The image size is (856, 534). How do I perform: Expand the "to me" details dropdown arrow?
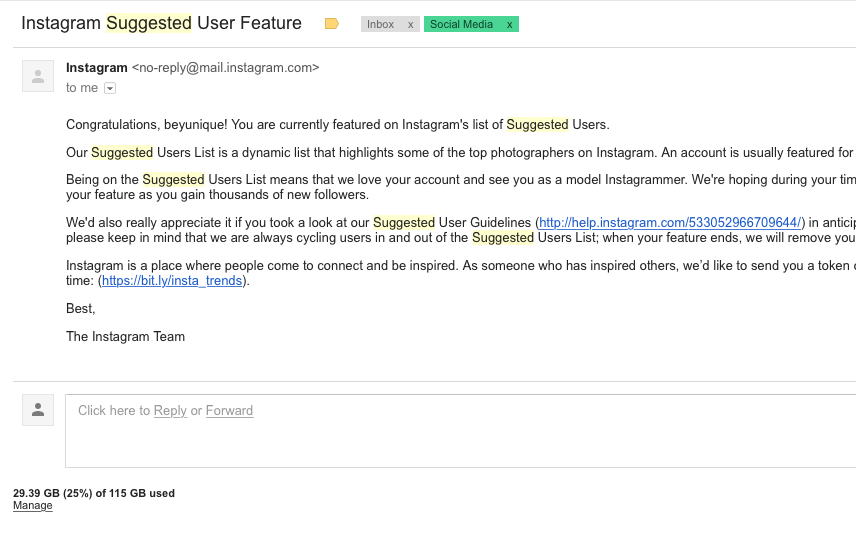110,88
